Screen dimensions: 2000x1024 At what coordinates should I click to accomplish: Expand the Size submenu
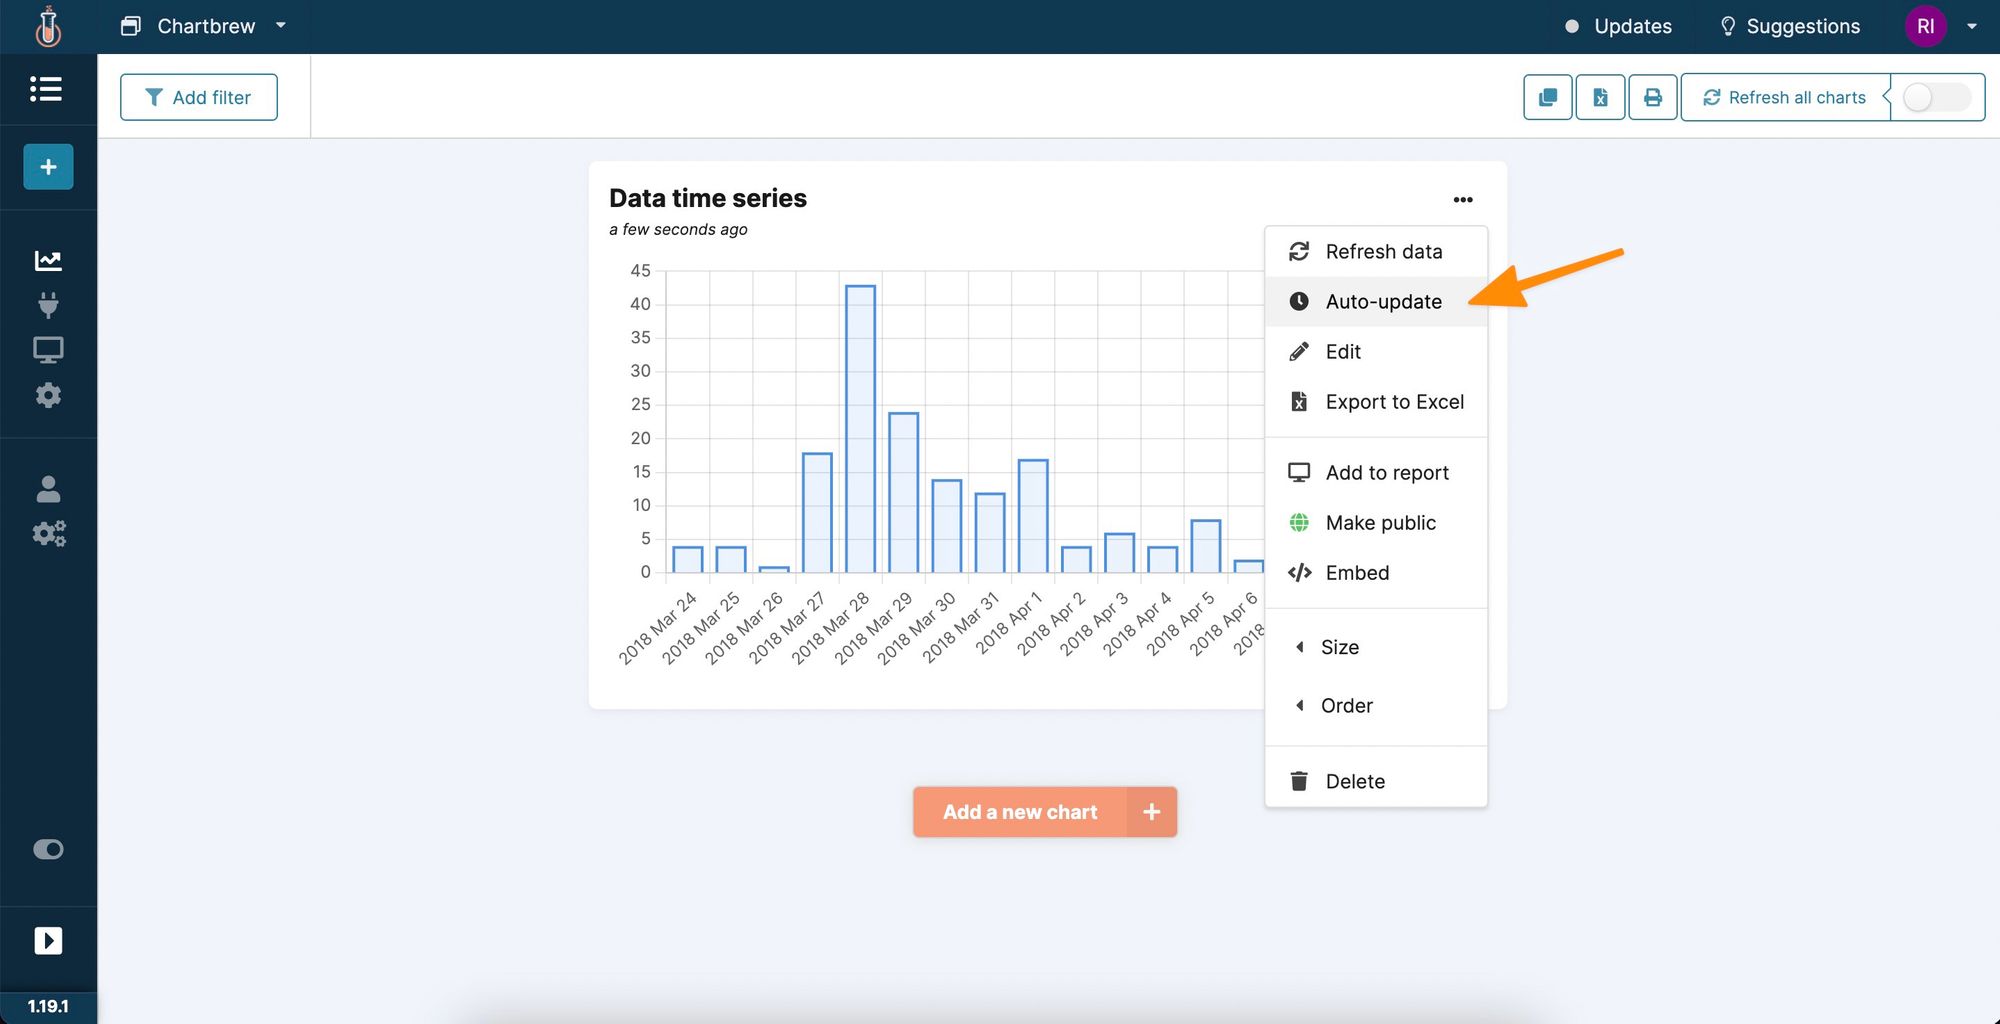coord(1339,647)
